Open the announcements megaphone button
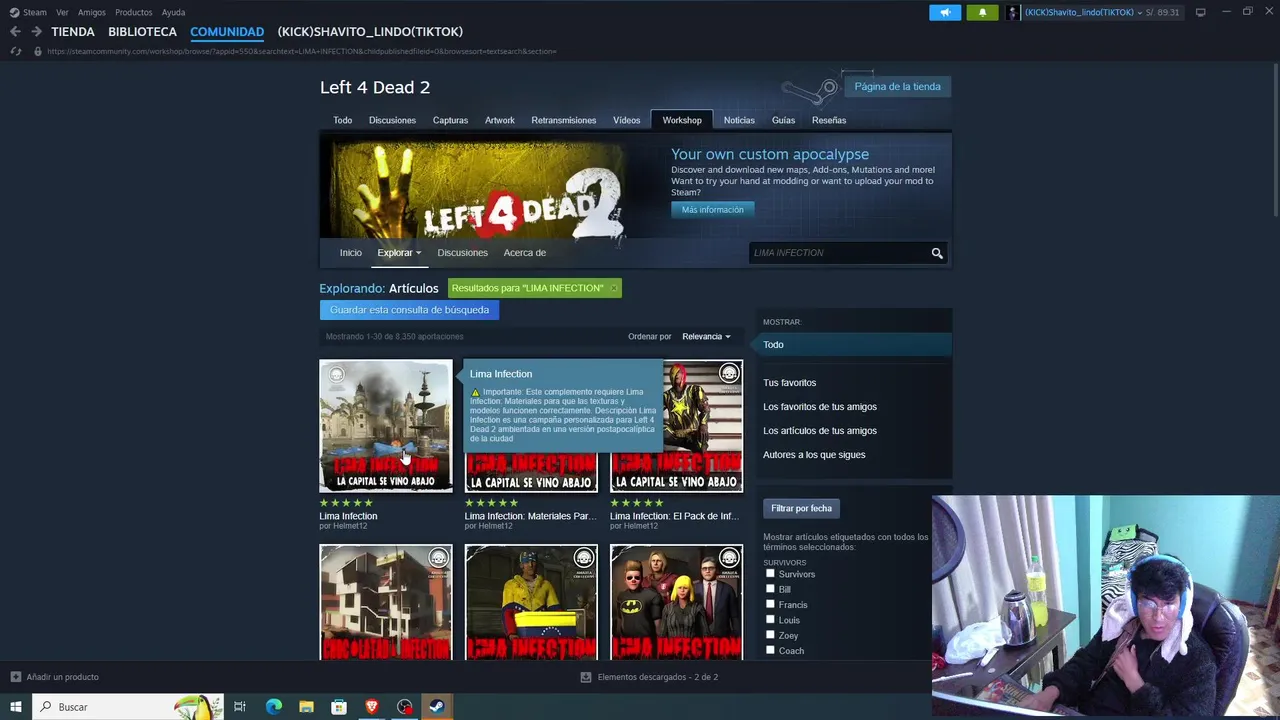 coord(945,12)
